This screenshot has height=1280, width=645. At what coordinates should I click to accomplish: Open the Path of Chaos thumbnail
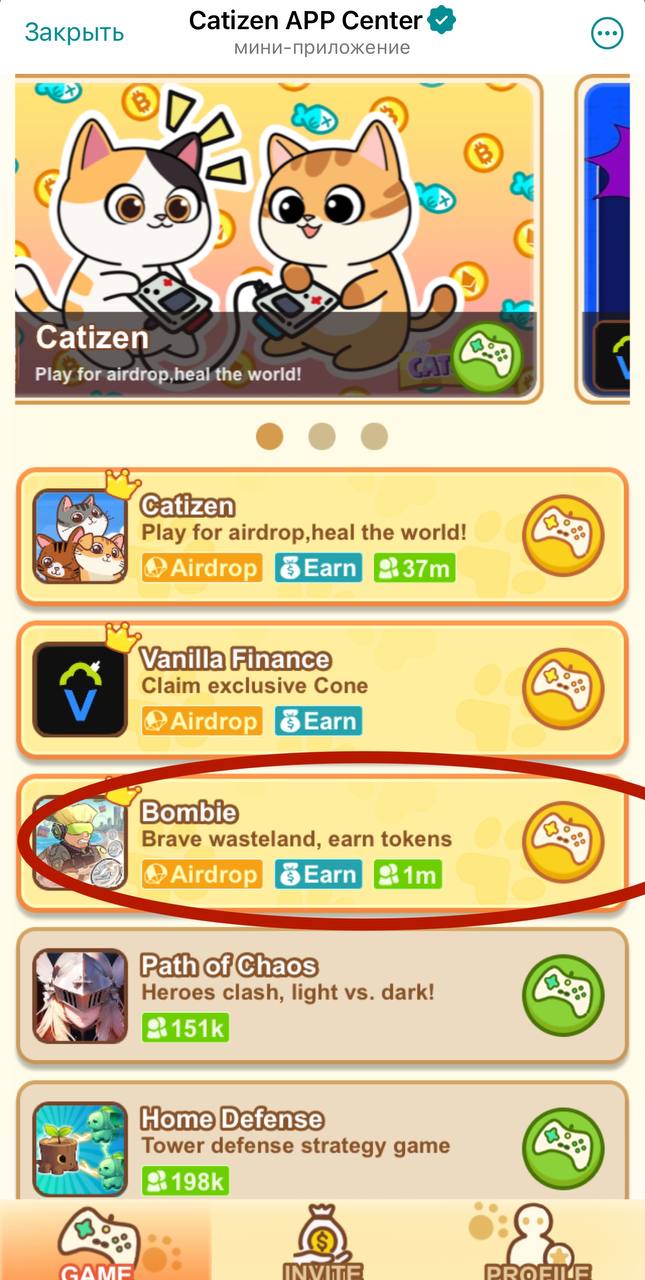[80, 995]
